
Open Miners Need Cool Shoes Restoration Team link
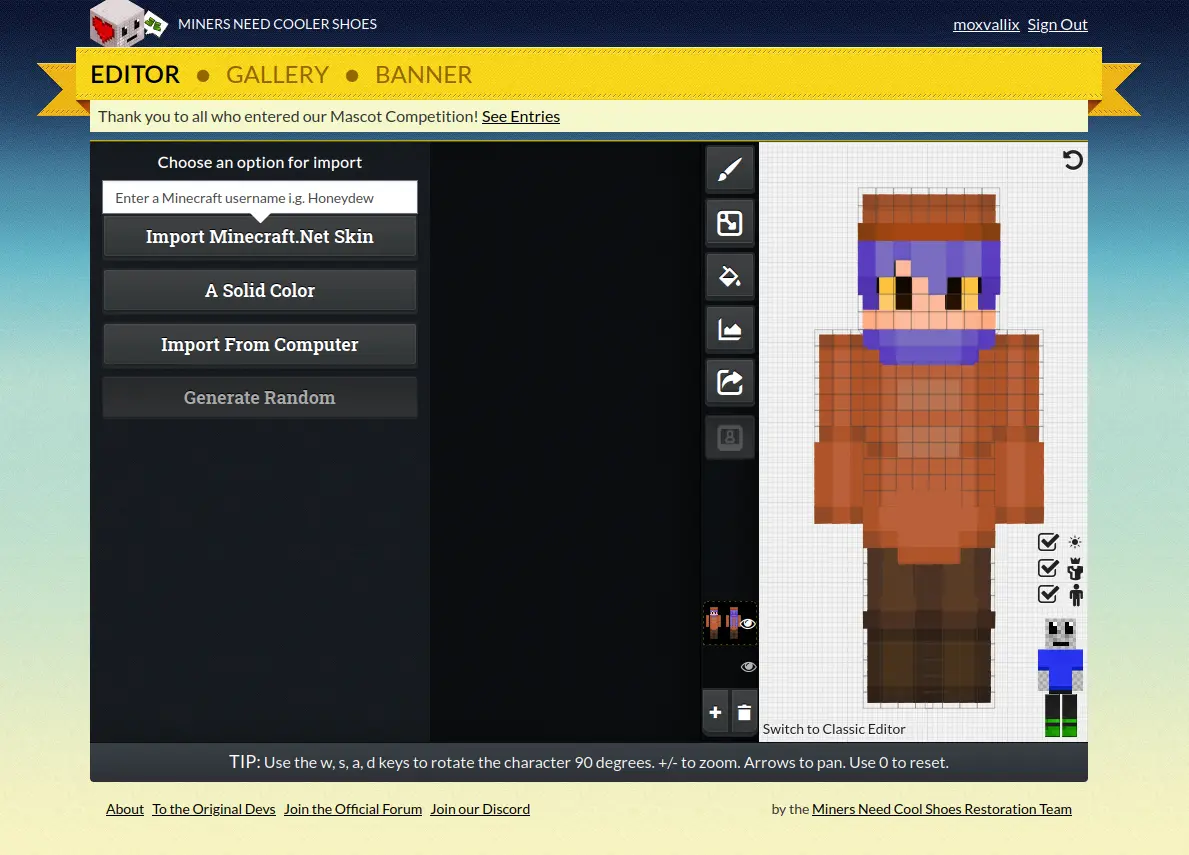pos(942,810)
